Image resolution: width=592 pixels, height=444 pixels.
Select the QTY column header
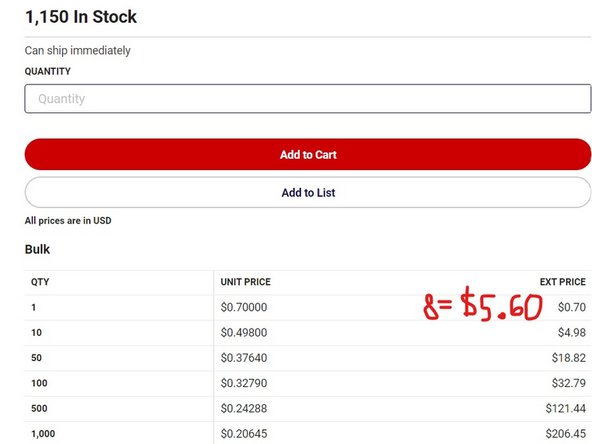(x=40, y=282)
